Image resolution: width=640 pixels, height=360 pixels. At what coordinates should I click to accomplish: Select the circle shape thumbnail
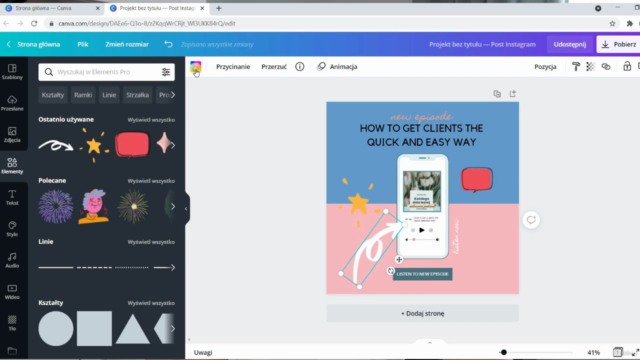(56, 329)
